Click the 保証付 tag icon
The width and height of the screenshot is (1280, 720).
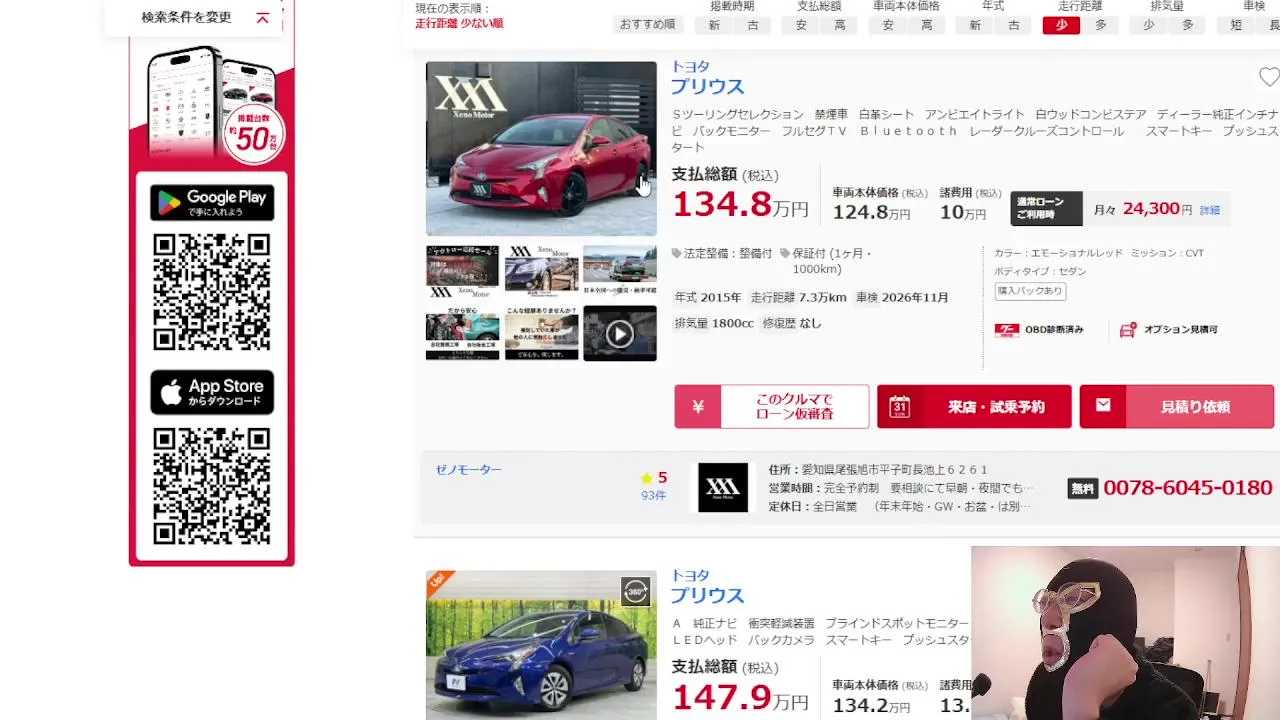[x=785, y=254]
